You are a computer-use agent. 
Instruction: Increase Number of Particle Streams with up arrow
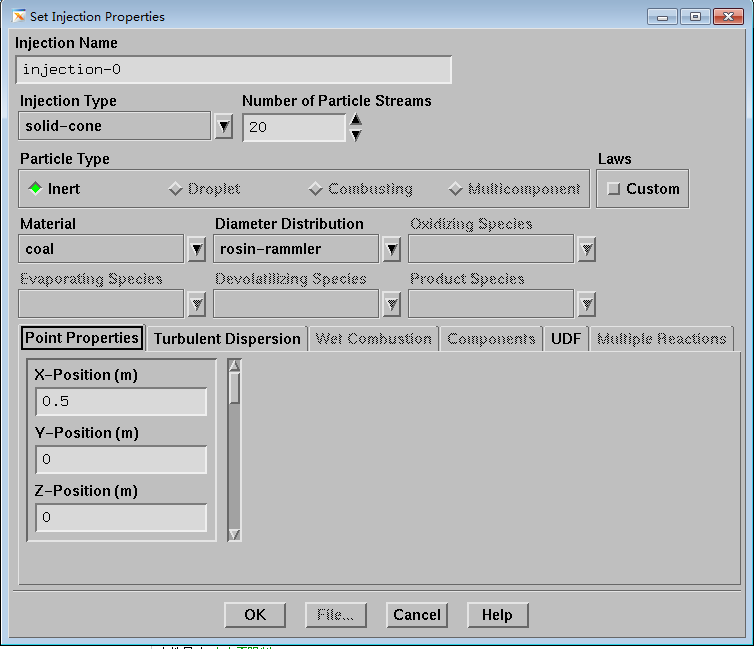click(x=356, y=120)
